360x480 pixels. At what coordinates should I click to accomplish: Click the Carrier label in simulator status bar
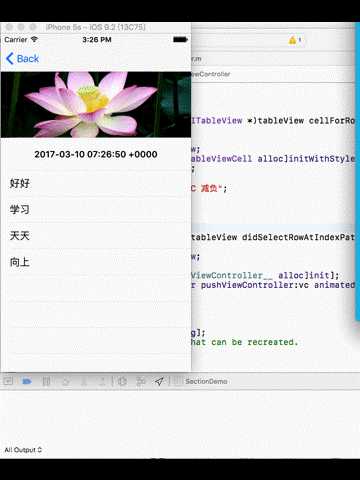(16, 40)
